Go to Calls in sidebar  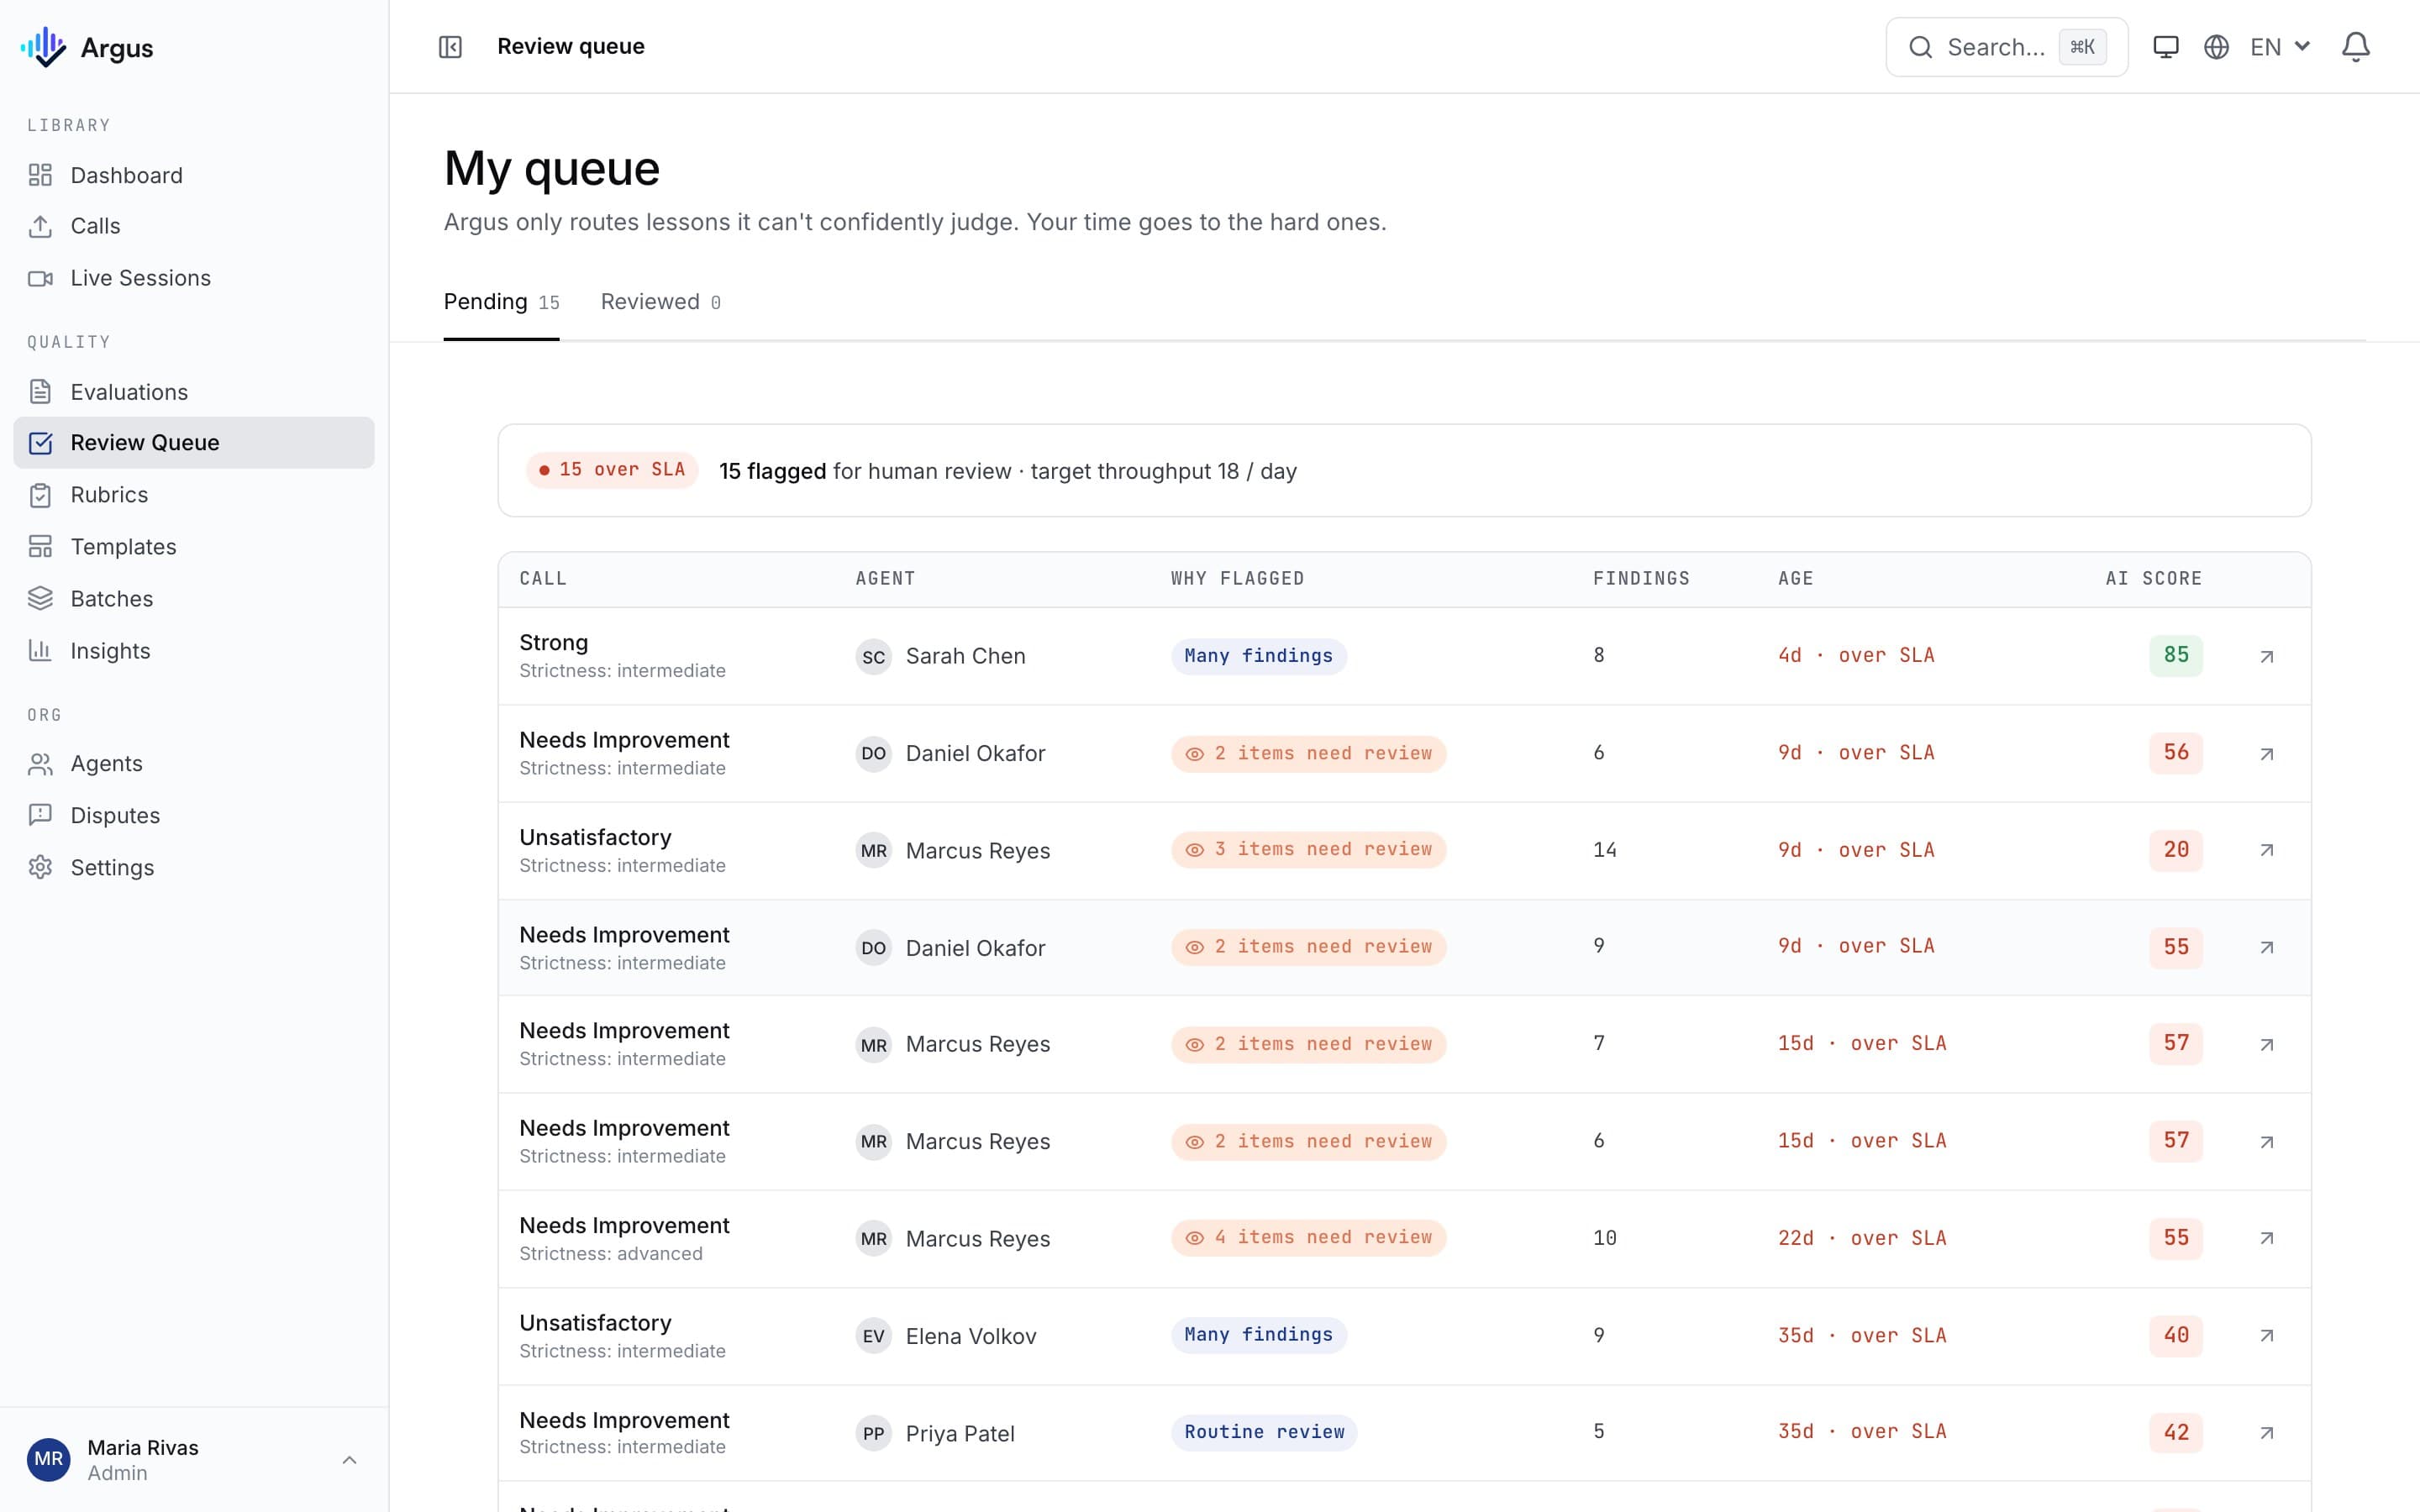tap(194, 226)
